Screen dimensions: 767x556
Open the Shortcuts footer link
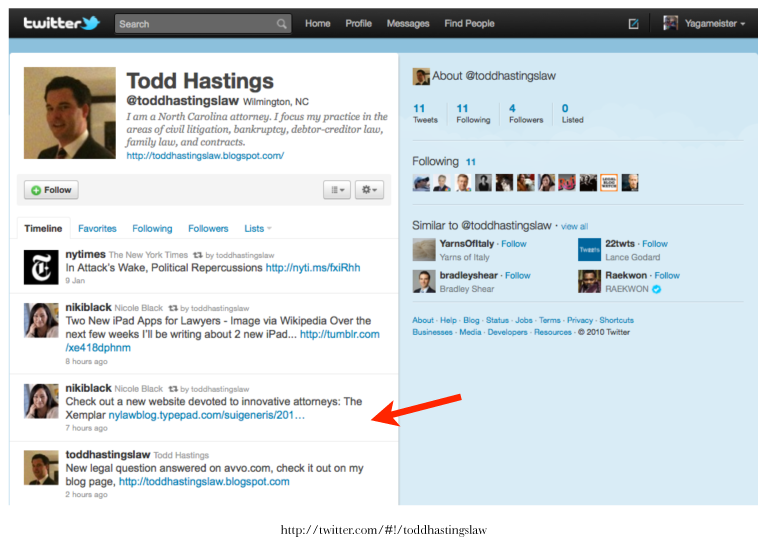616,320
